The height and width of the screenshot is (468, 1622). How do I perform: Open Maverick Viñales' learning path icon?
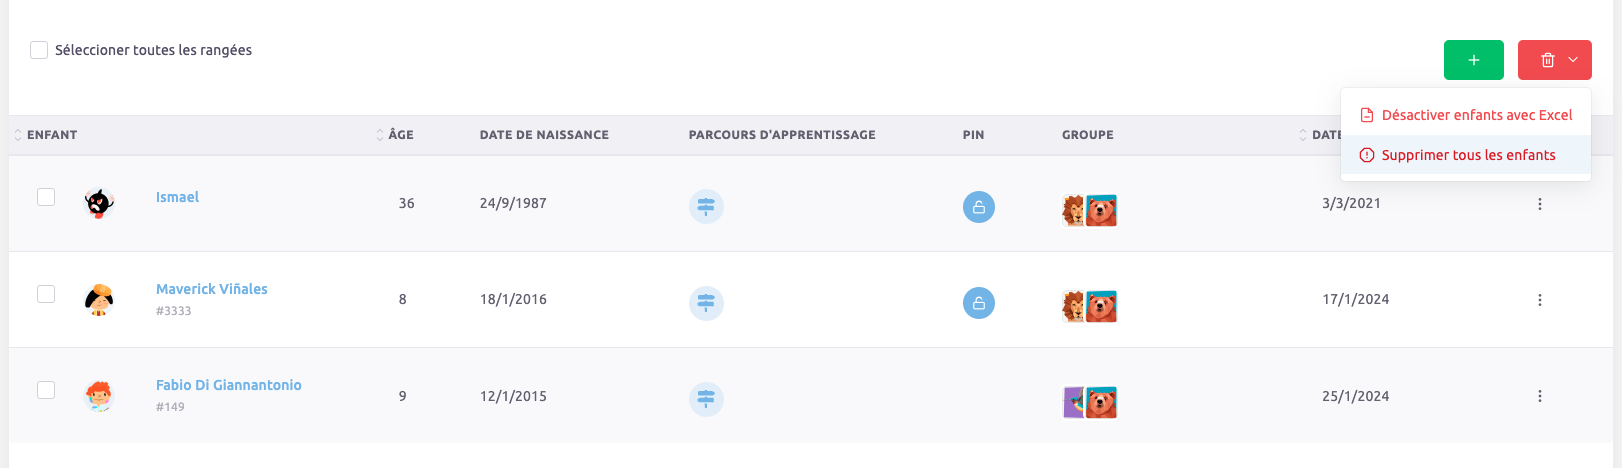706,303
